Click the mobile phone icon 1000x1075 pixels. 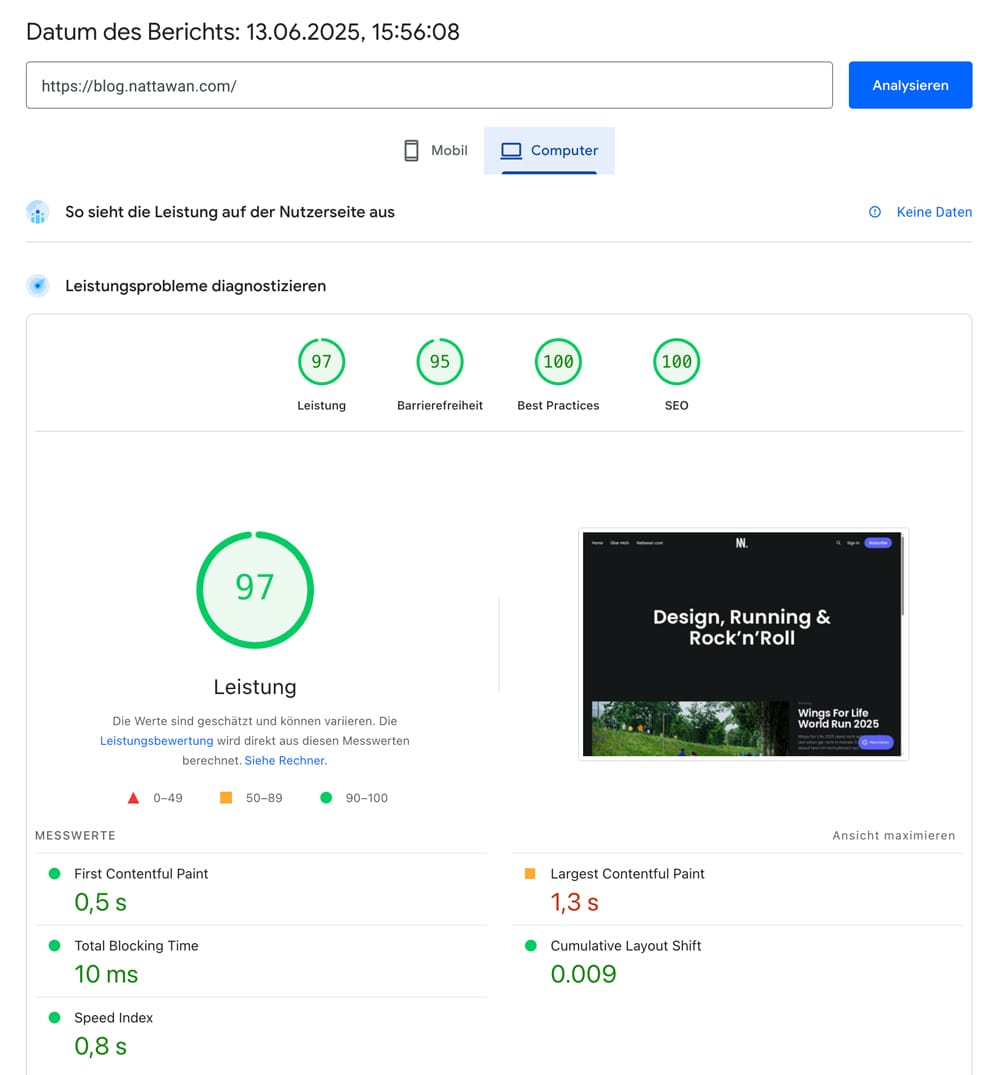[x=411, y=150]
